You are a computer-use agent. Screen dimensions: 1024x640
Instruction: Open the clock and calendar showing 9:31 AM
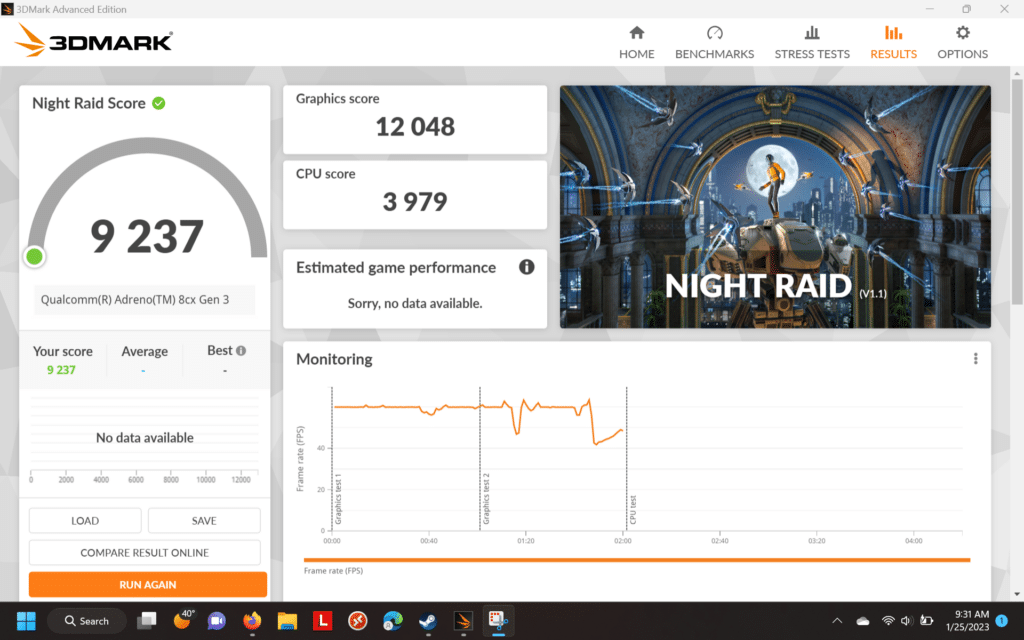[967, 620]
